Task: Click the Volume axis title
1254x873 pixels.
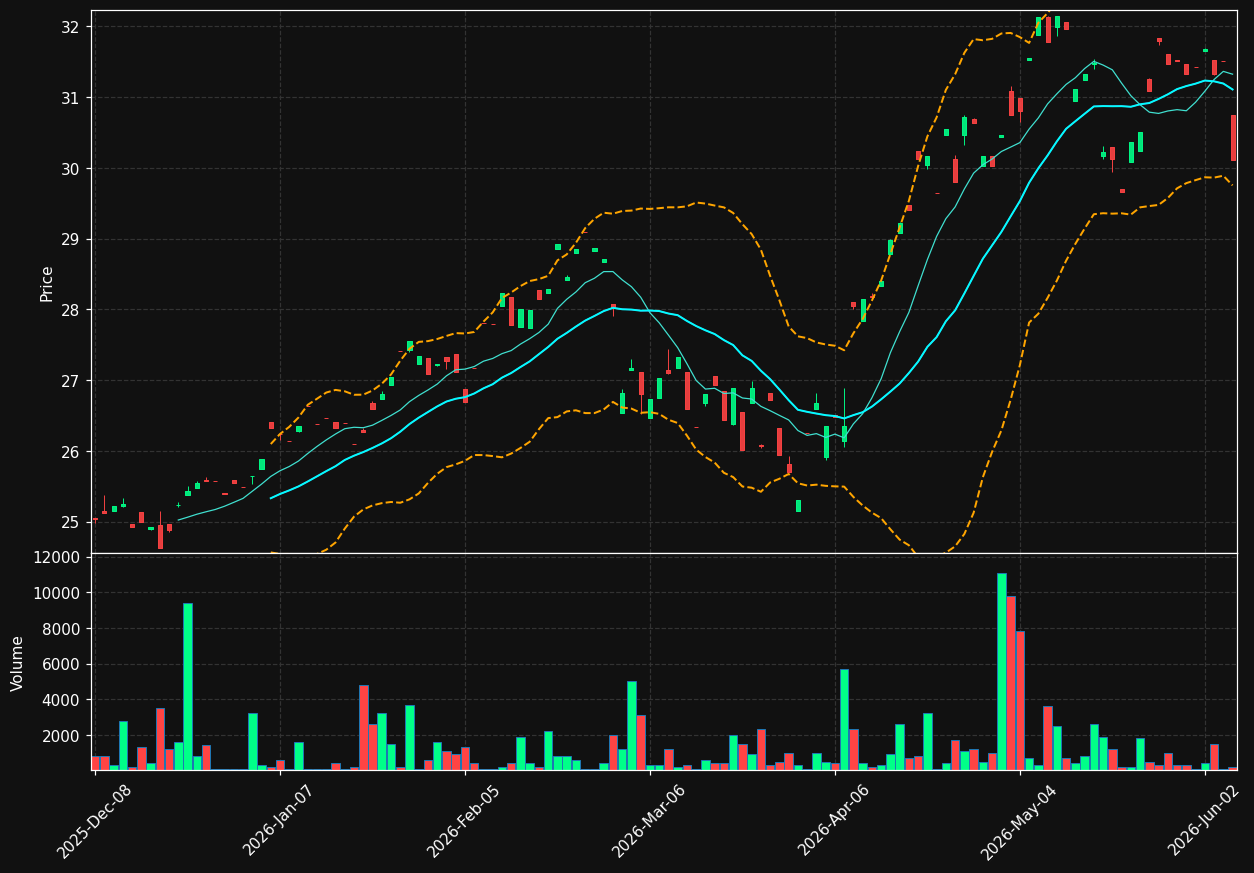Action: point(18,663)
